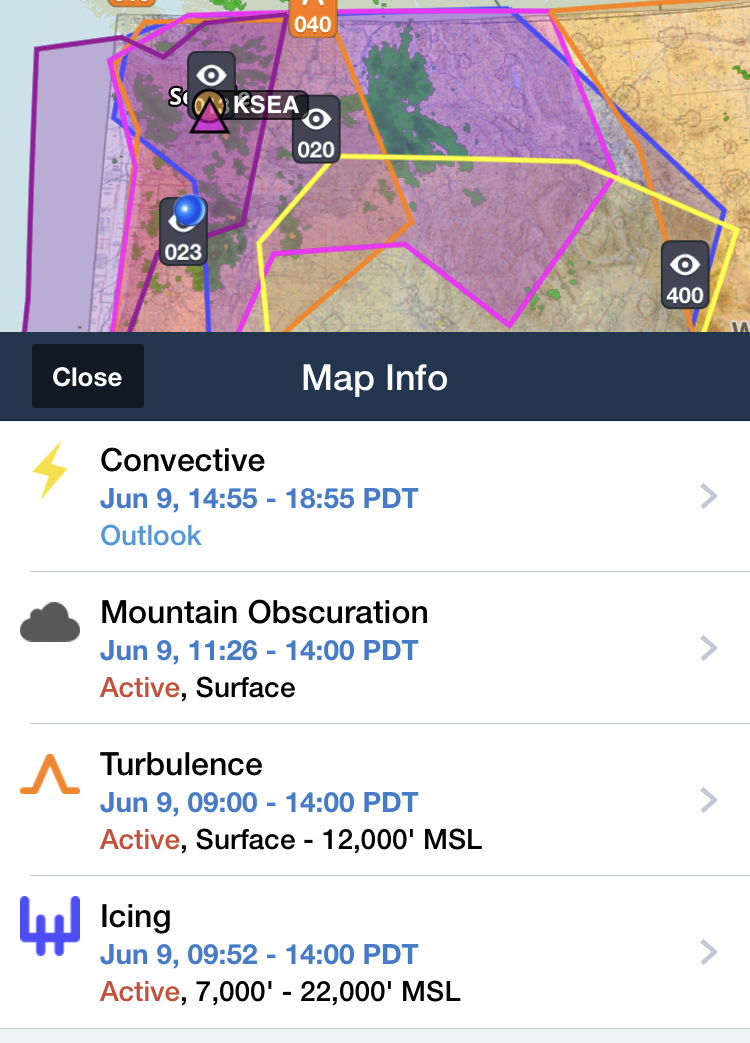Screen dimensions: 750x1043
Task: Select the blue pin marker on map
Action: click(x=189, y=211)
